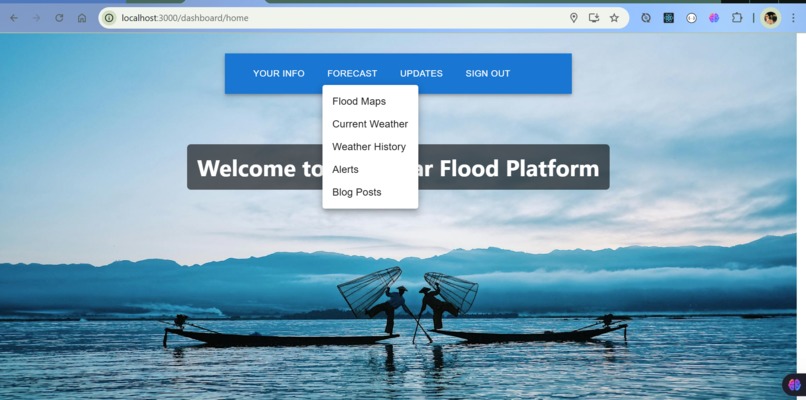This screenshot has height=400, width=806.
Task: Collapse the FORECAST menu
Action: [352, 74]
